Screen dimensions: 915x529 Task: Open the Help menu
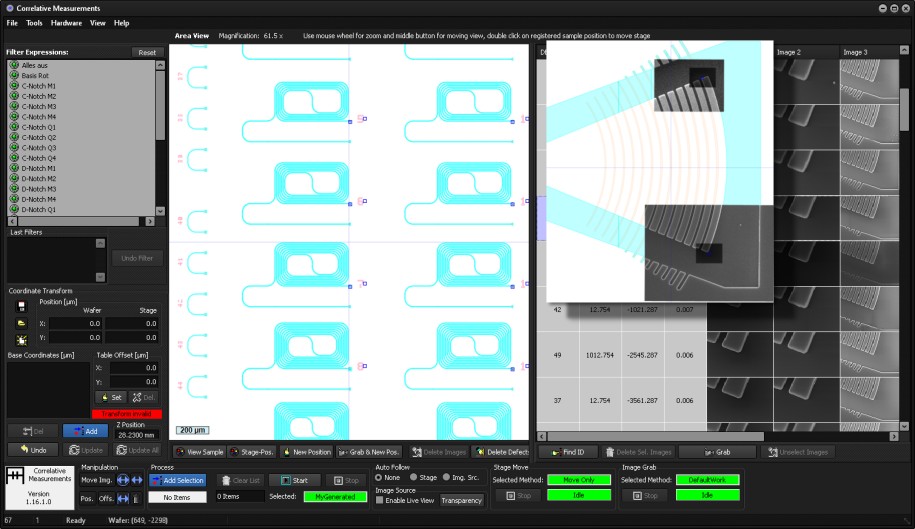[x=121, y=23]
